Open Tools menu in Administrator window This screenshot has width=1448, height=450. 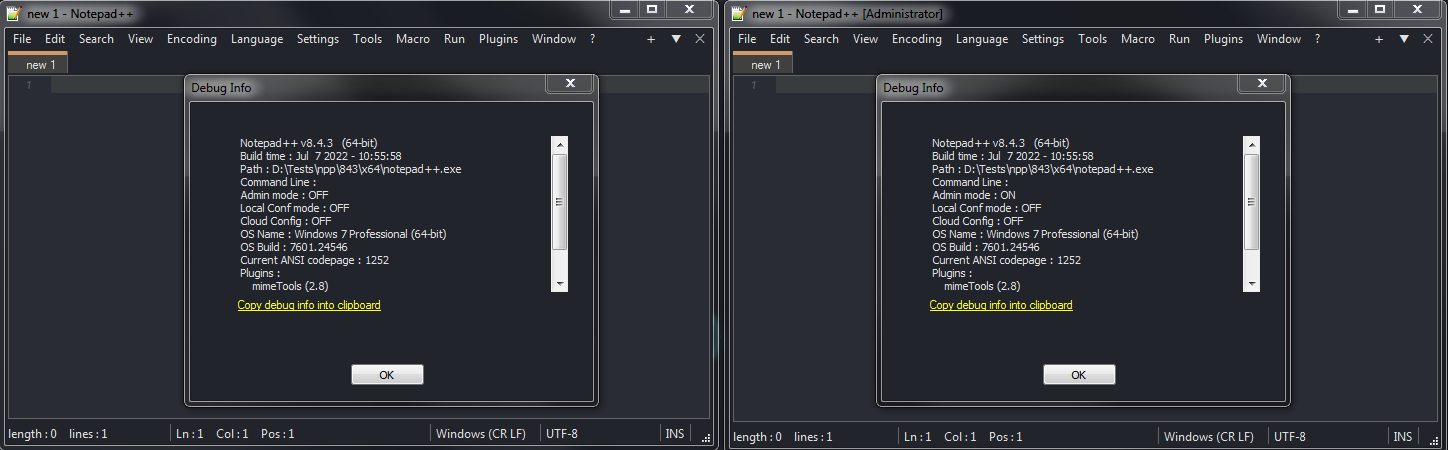click(x=1092, y=39)
